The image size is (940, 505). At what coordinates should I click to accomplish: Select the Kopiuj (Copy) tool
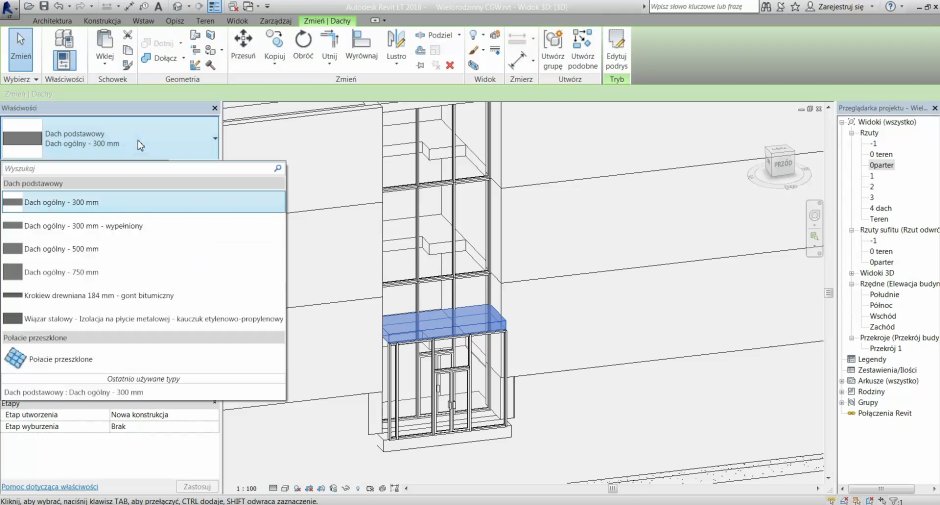click(x=274, y=40)
